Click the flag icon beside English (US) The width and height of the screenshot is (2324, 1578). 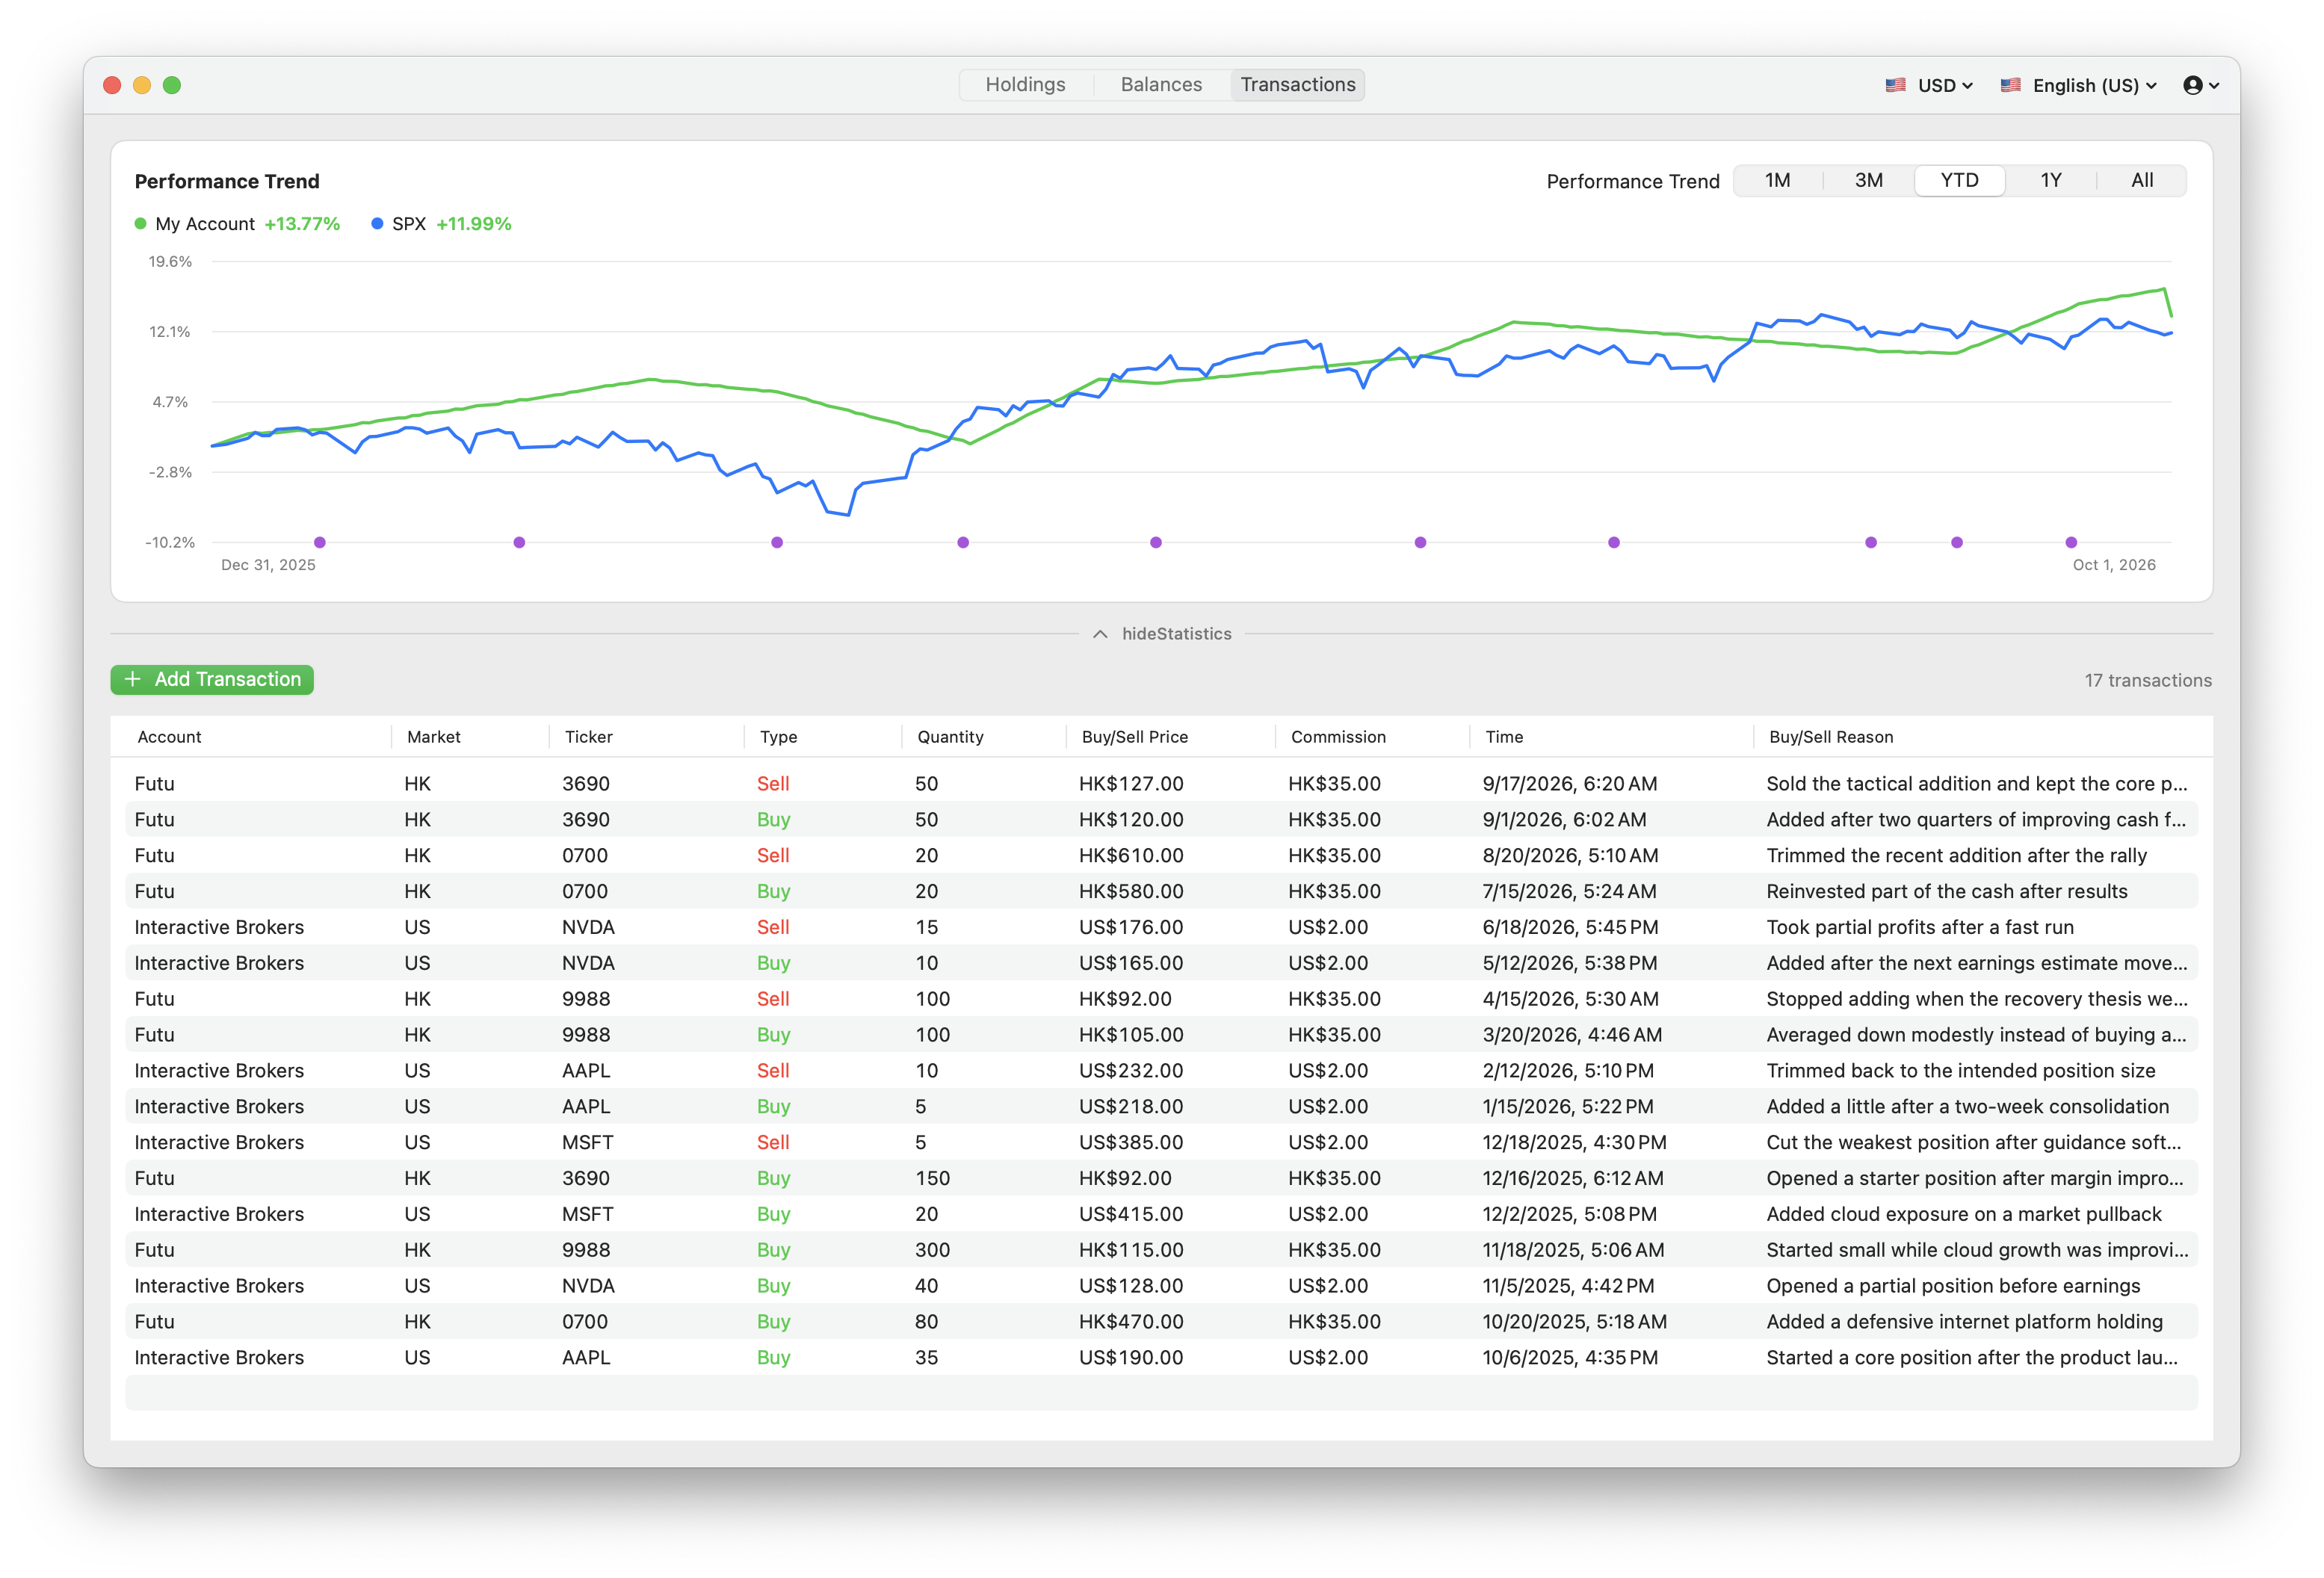2010,85
